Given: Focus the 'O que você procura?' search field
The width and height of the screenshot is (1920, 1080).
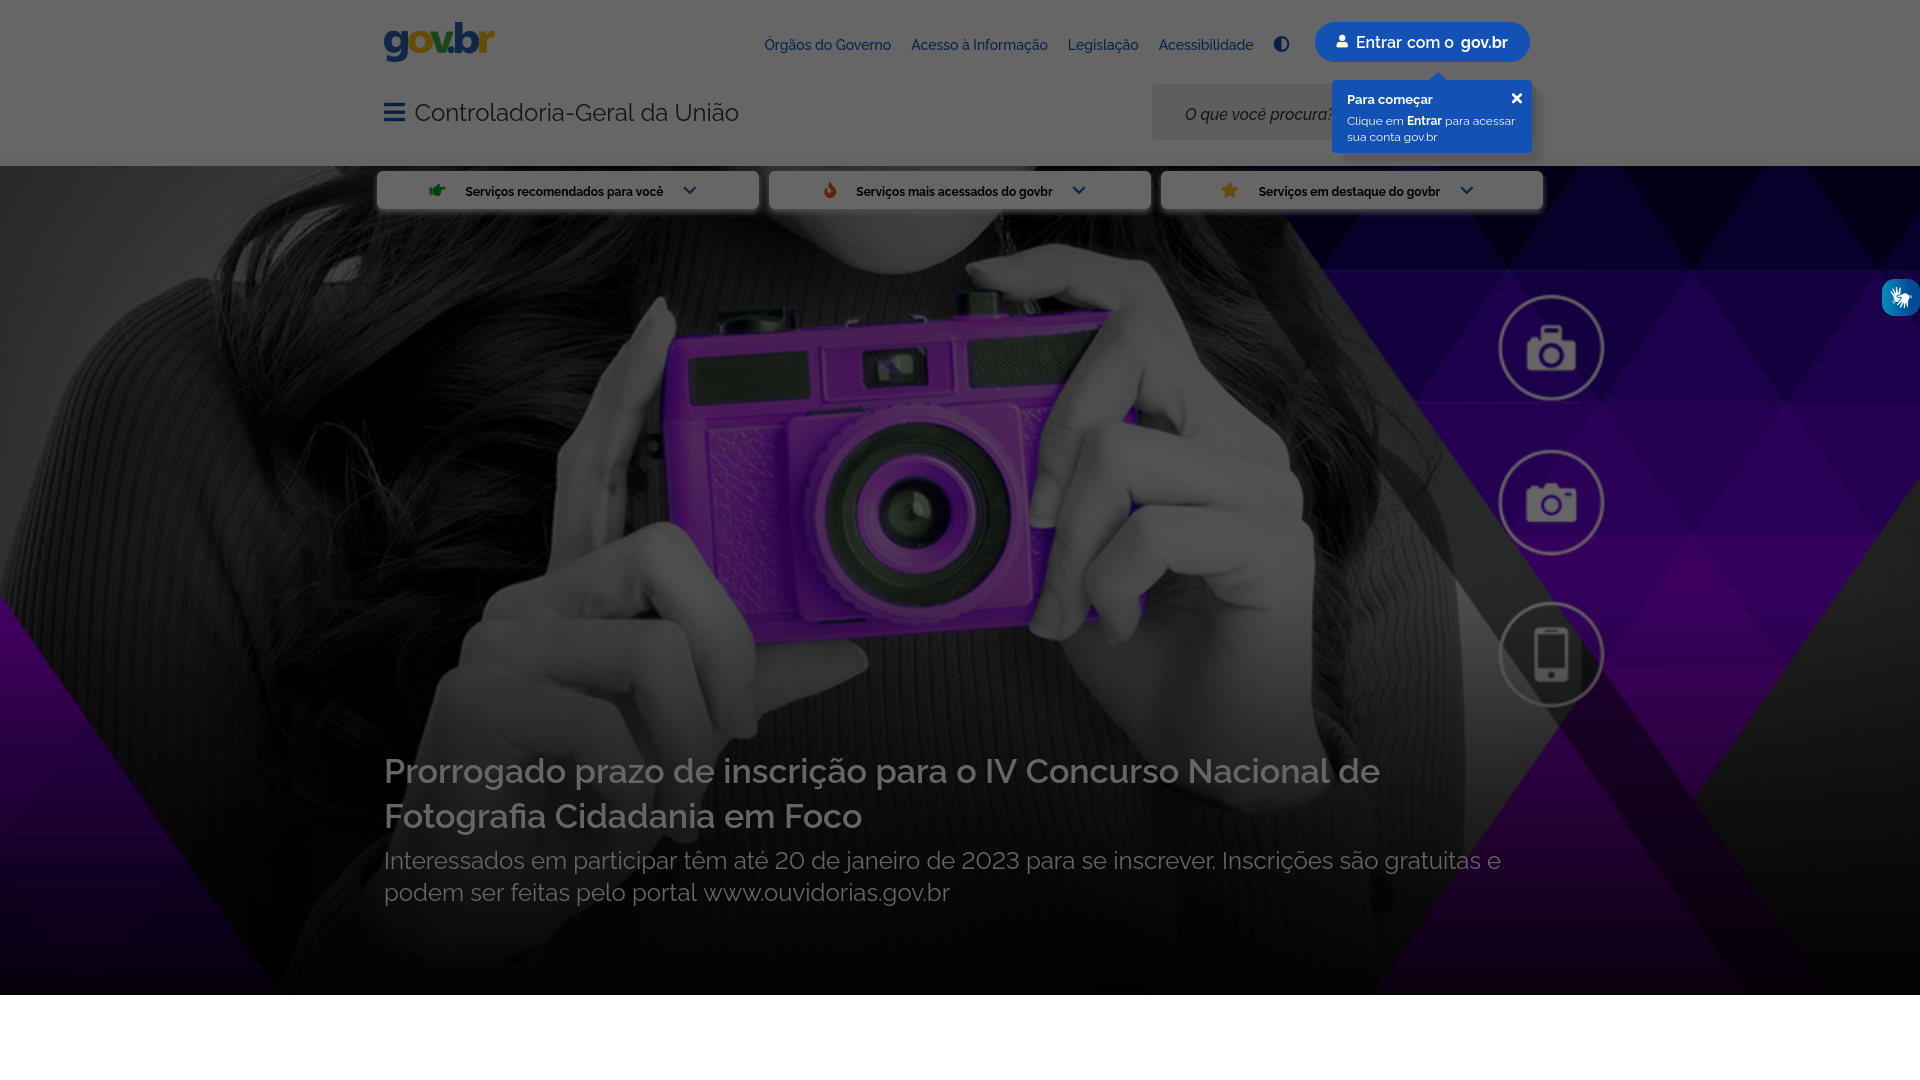Looking at the screenshot, I should (1242, 112).
